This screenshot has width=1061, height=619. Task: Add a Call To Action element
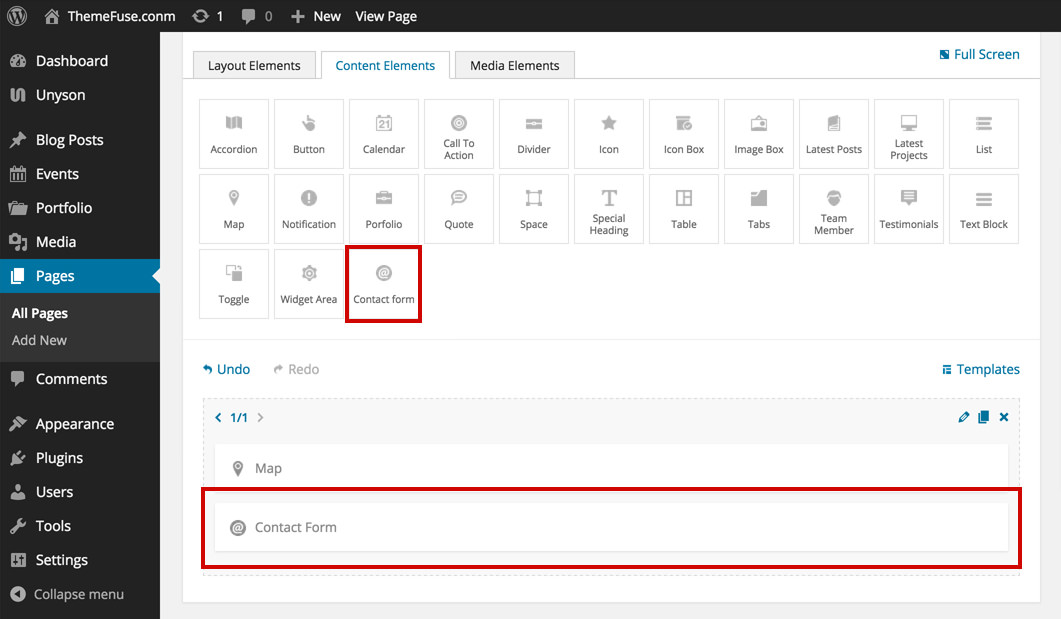click(459, 134)
